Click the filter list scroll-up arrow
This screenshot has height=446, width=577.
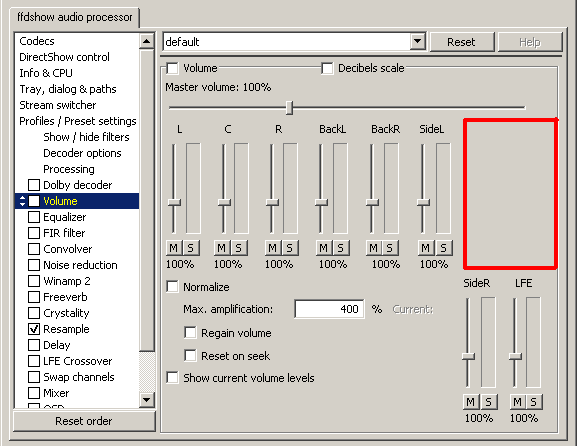click(x=147, y=41)
